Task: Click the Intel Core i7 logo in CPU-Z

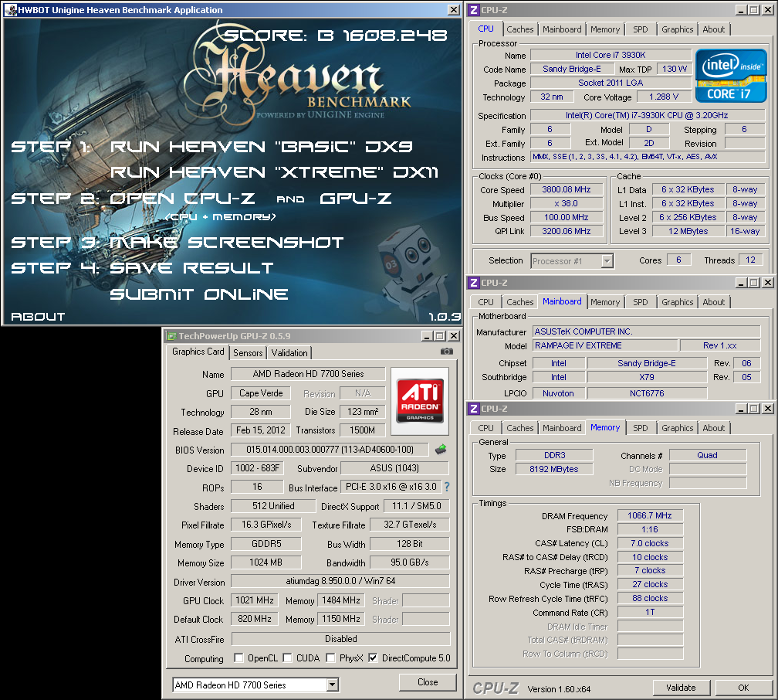Action: 731,76
